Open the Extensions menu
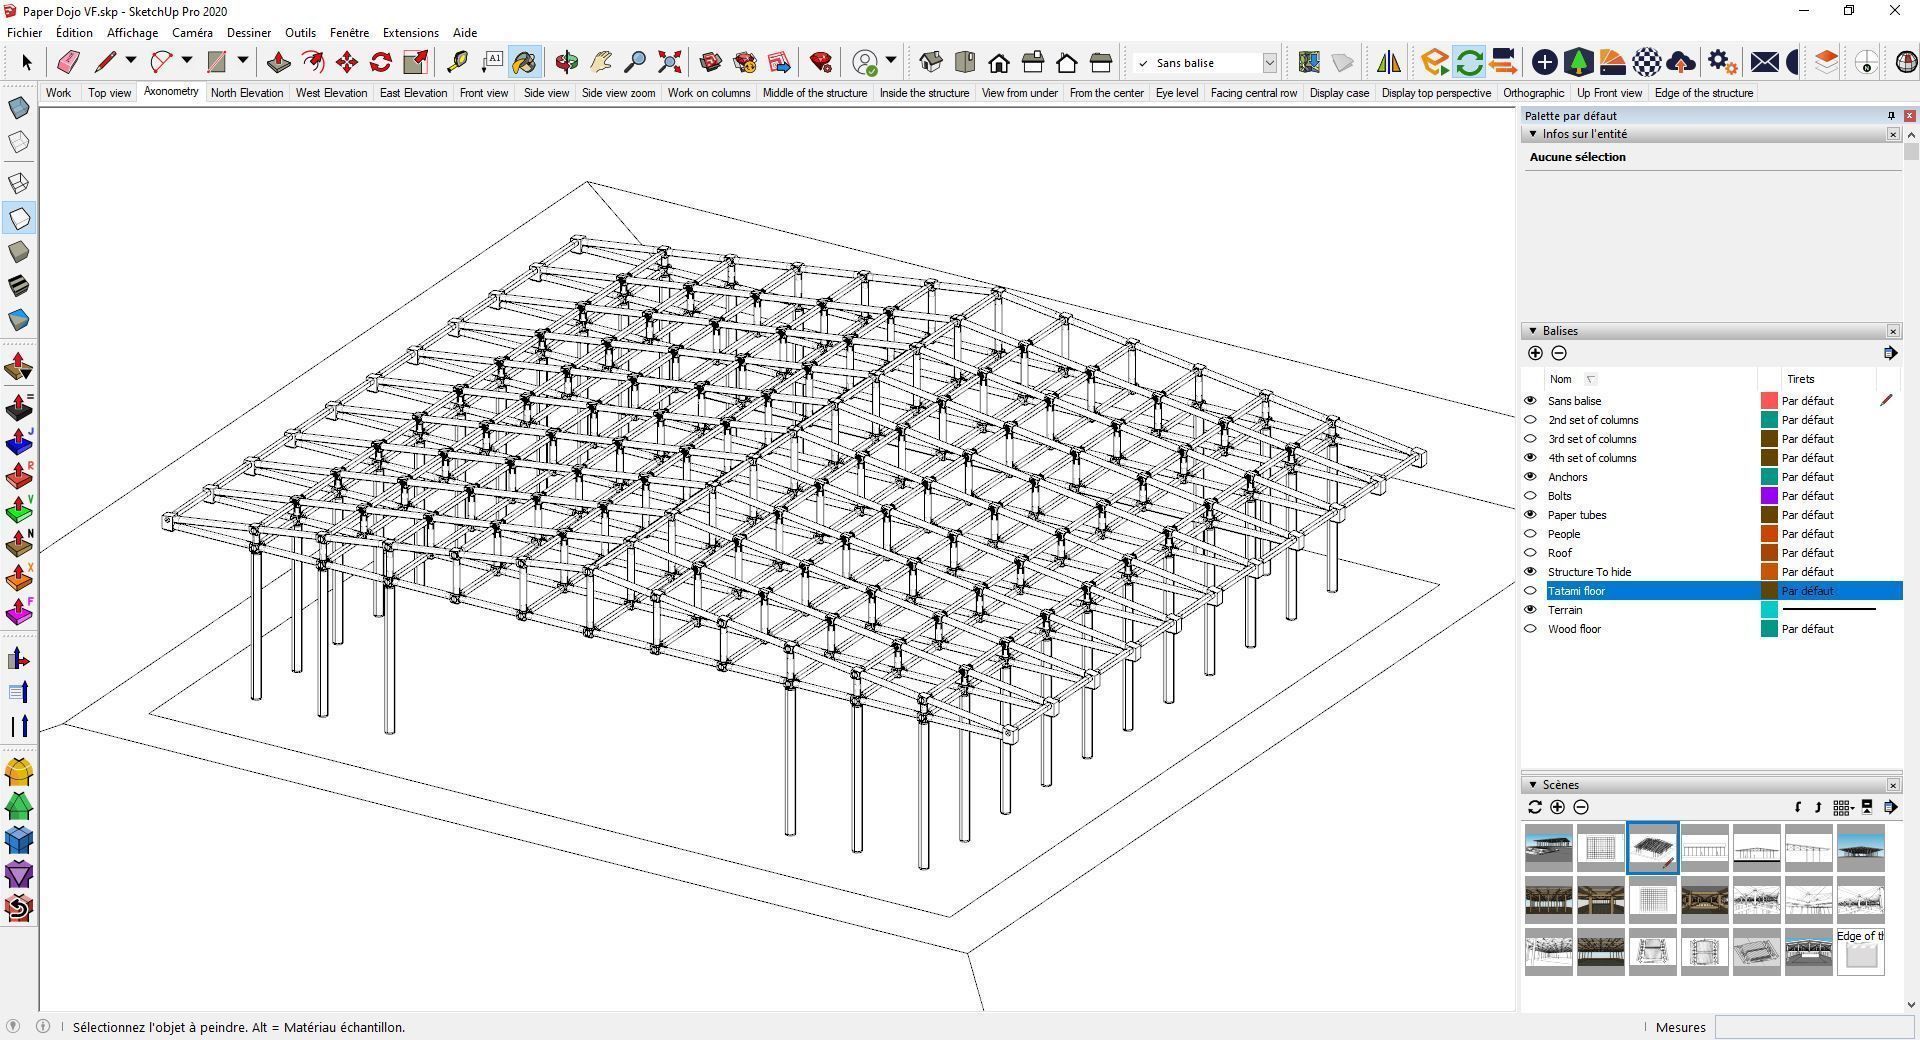The width and height of the screenshot is (1920, 1040). tap(410, 33)
